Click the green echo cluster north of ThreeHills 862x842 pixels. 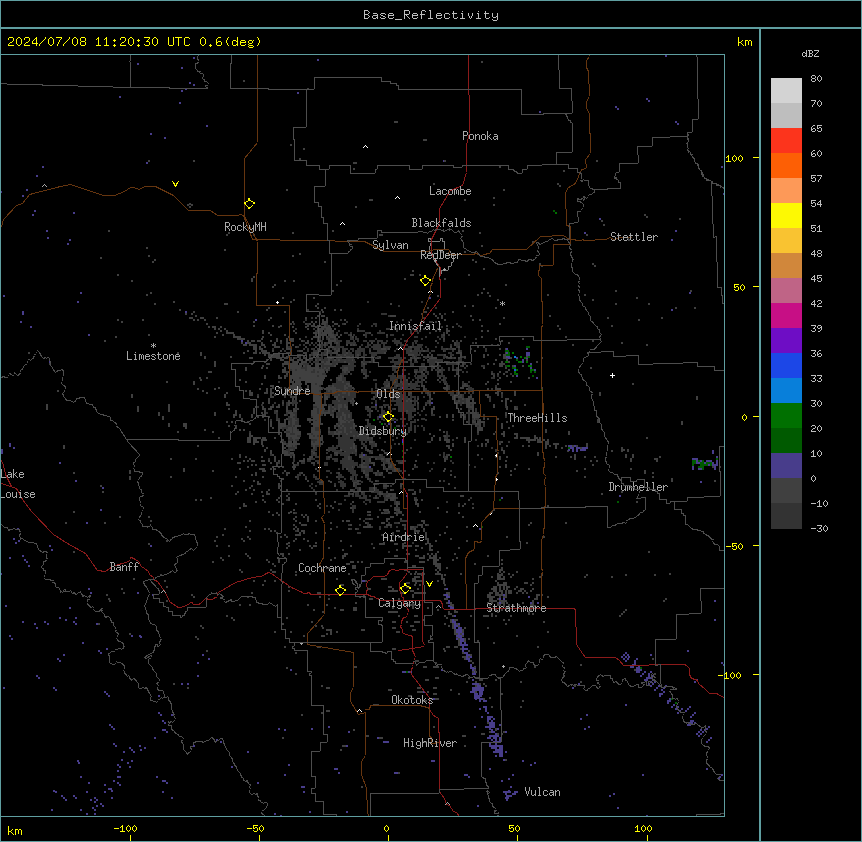click(519, 362)
